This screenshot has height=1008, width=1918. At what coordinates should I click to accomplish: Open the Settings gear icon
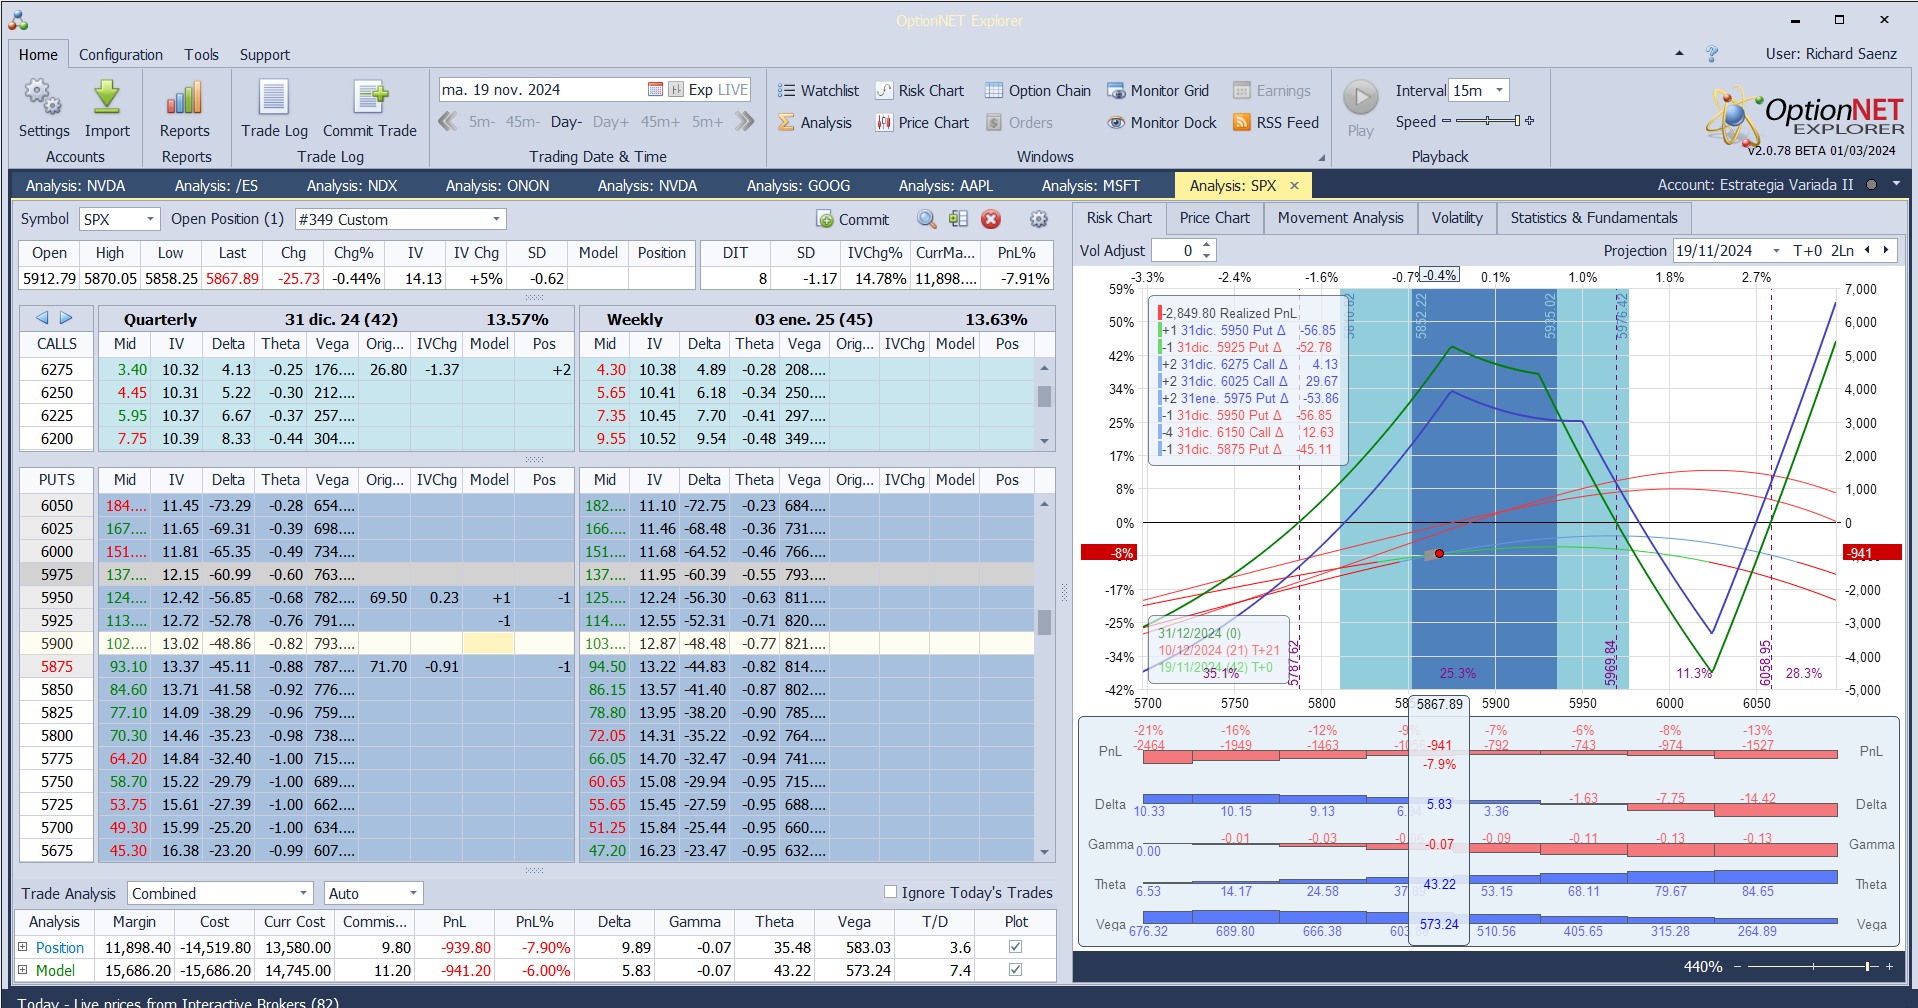(43, 98)
